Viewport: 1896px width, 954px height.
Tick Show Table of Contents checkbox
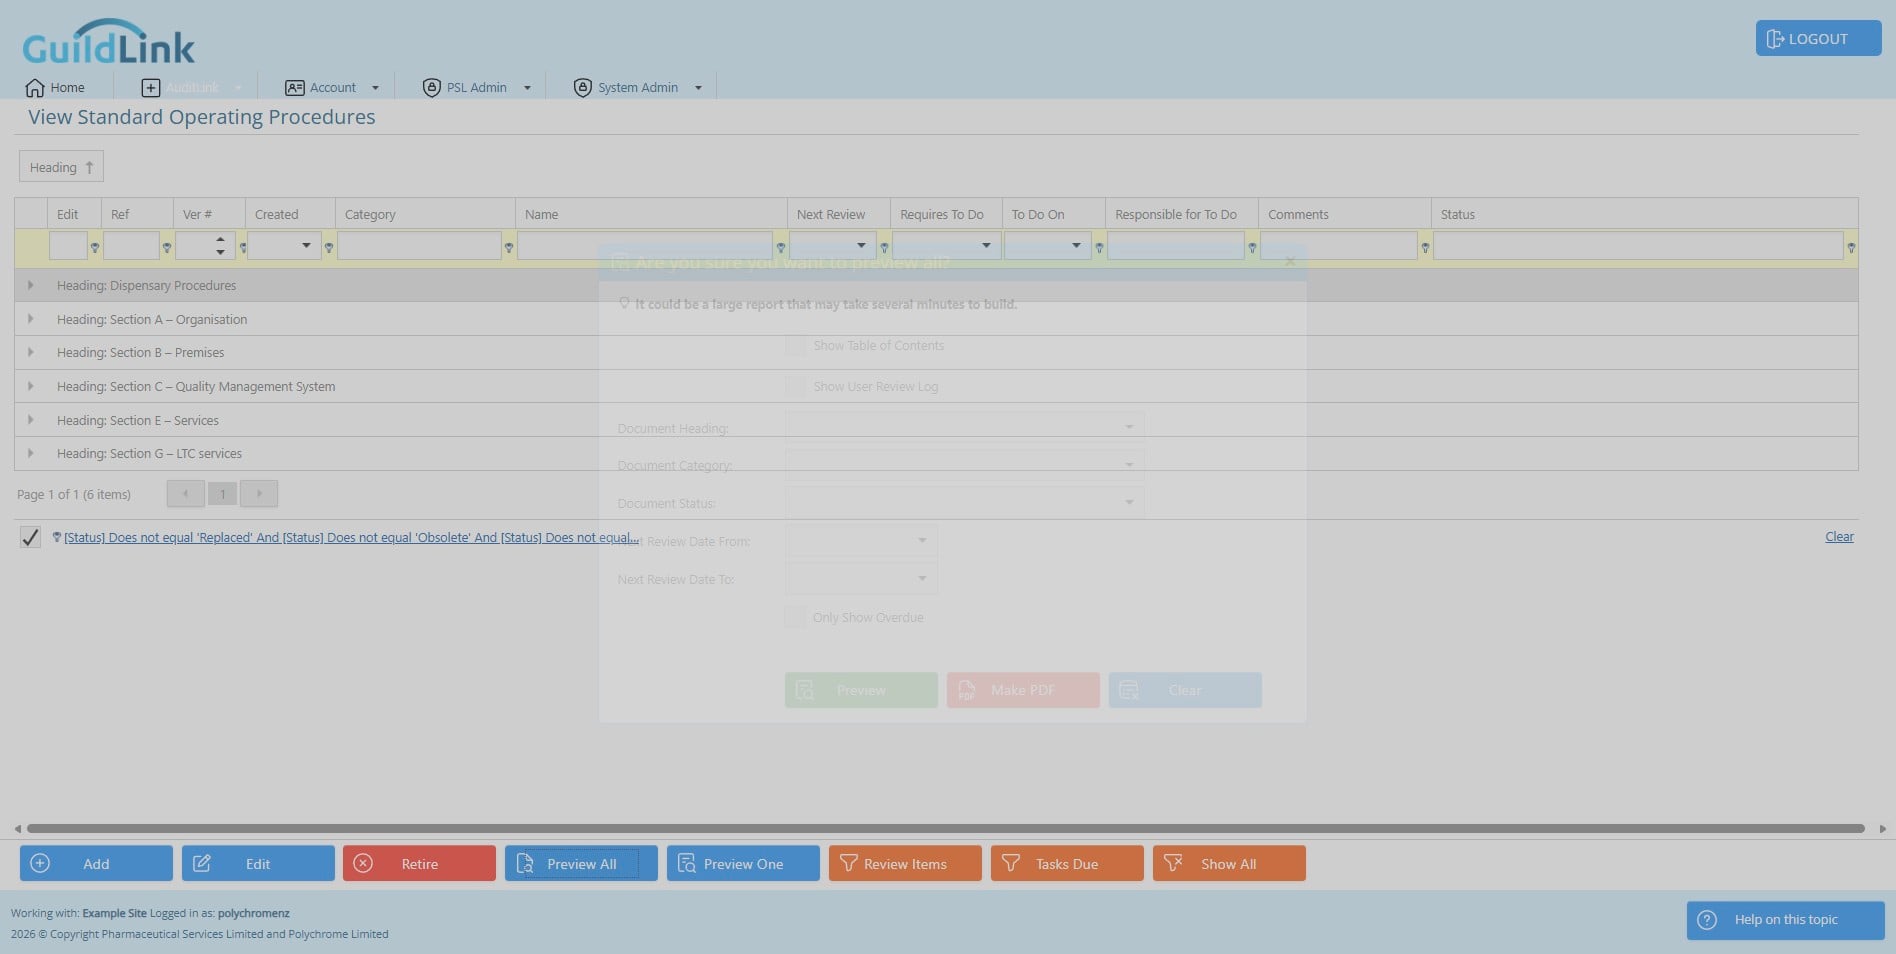click(795, 346)
